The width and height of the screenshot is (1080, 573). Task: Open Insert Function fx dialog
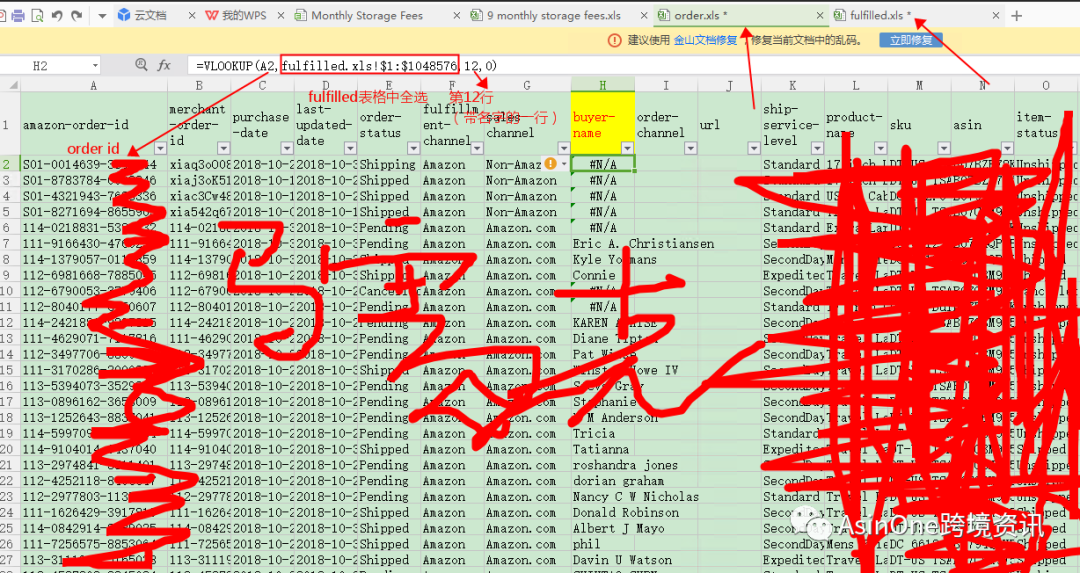[164, 65]
